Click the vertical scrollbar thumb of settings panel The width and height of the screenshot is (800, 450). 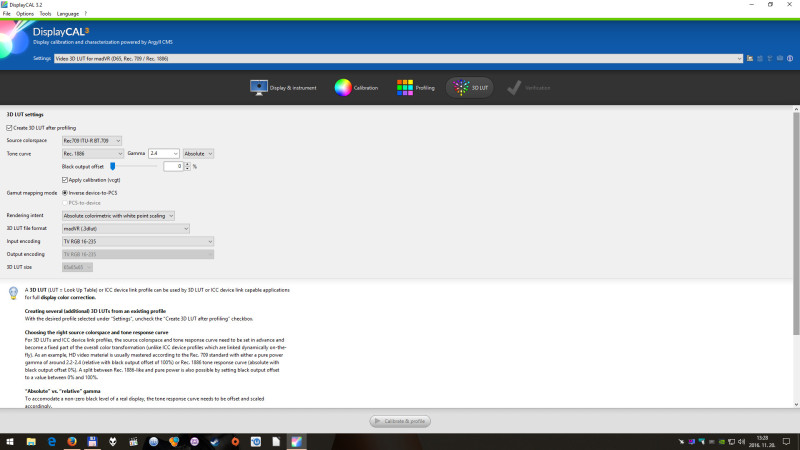coord(796,223)
